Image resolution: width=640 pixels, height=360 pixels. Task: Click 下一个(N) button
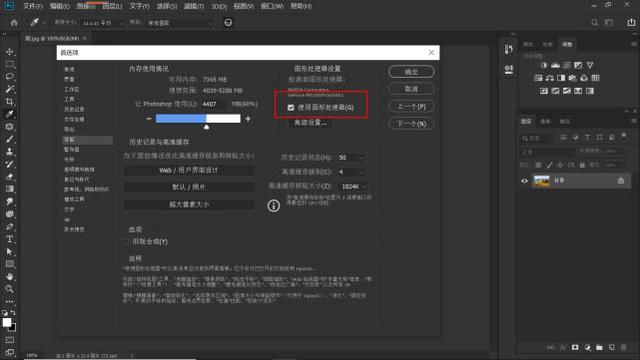(x=411, y=124)
